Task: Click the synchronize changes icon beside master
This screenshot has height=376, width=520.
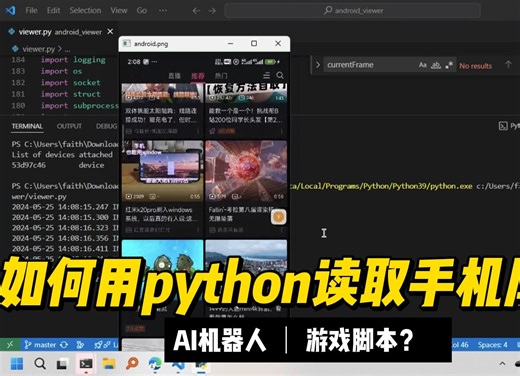Action: click(x=64, y=345)
